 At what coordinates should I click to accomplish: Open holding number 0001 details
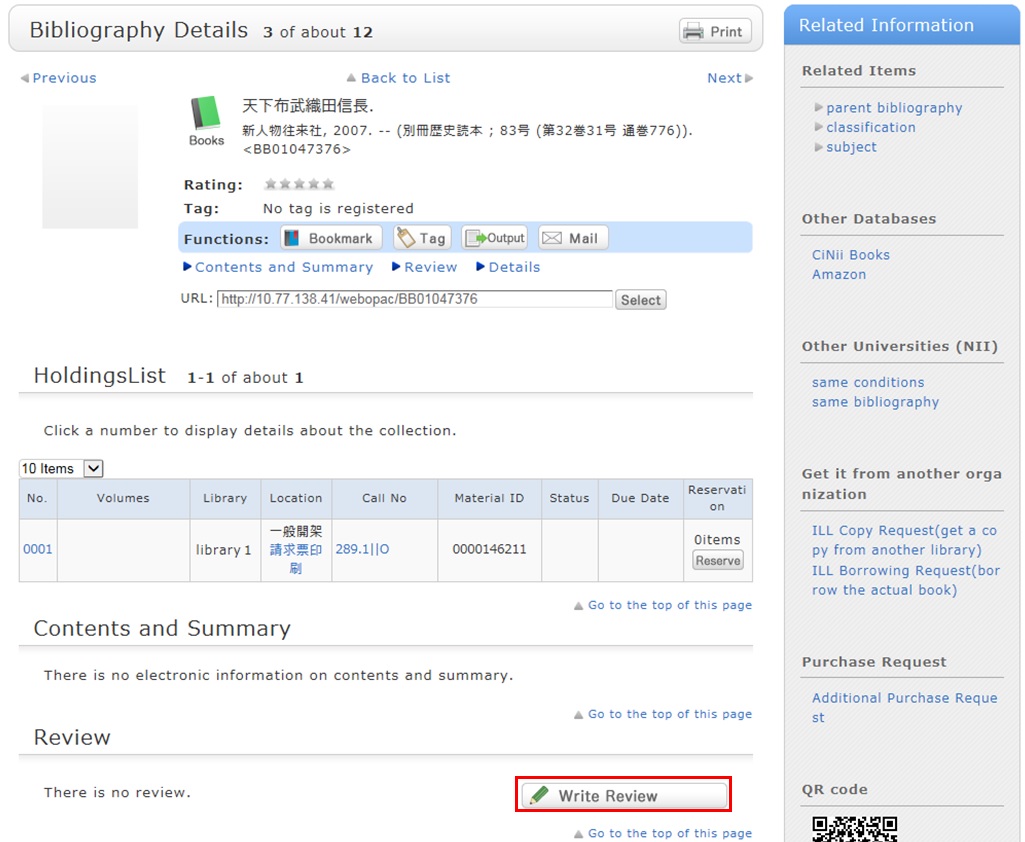[38, 549]
